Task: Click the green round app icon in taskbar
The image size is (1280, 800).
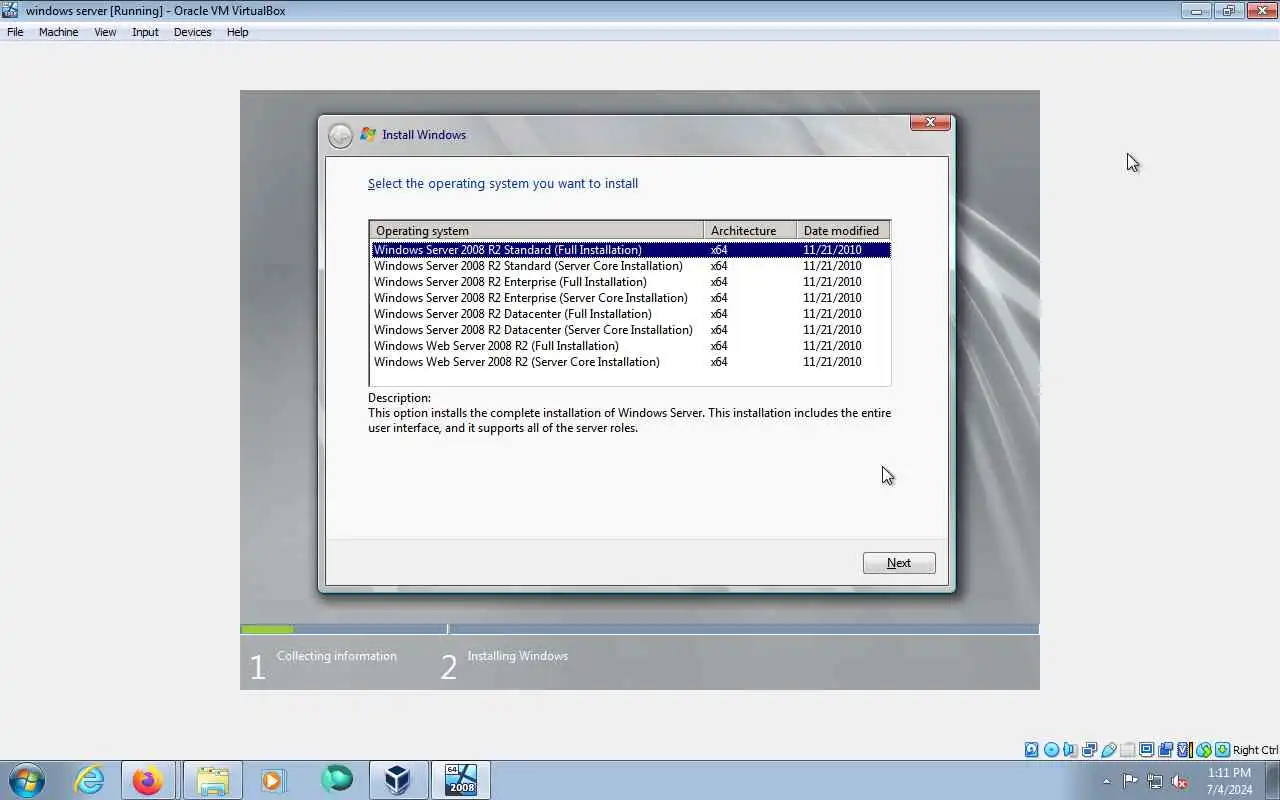Action: tap(337, 779)
